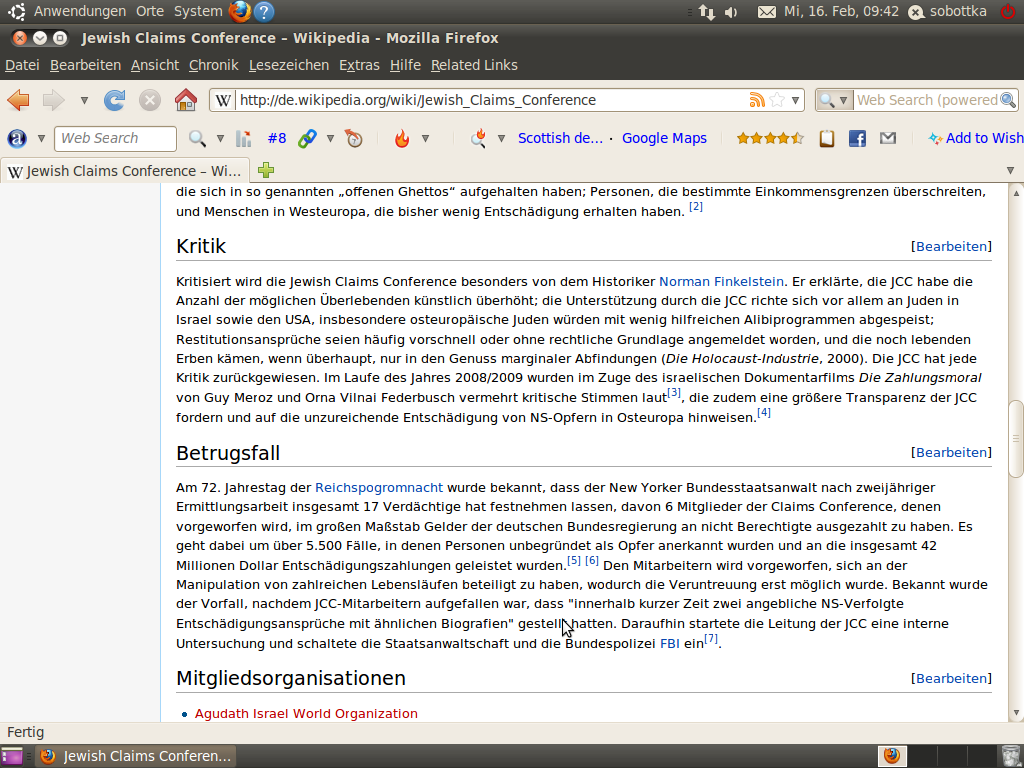Choose search engine from search bar dropdown
This screenshot has width=1024, height=768.
click(x=834, y=100)
